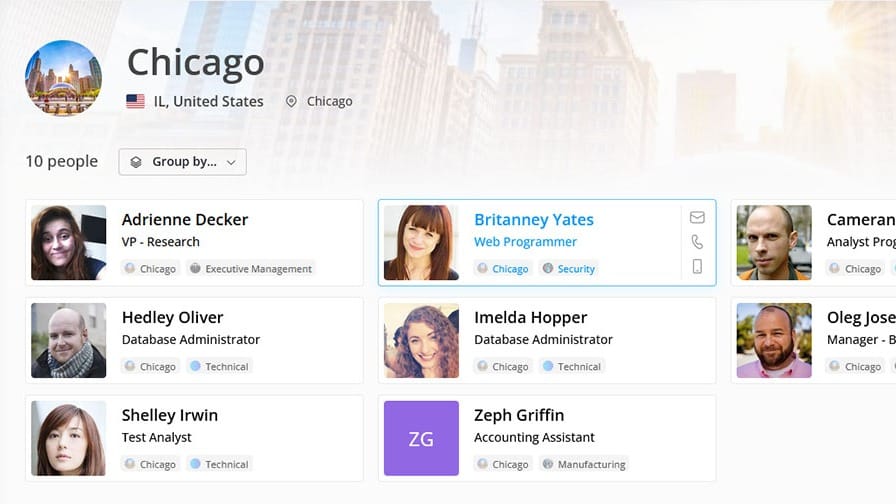Click Technical tag on Shelley Irwin card
This screenshot has height=504, width=896.
pyautogui.click(x=220, y=464)
